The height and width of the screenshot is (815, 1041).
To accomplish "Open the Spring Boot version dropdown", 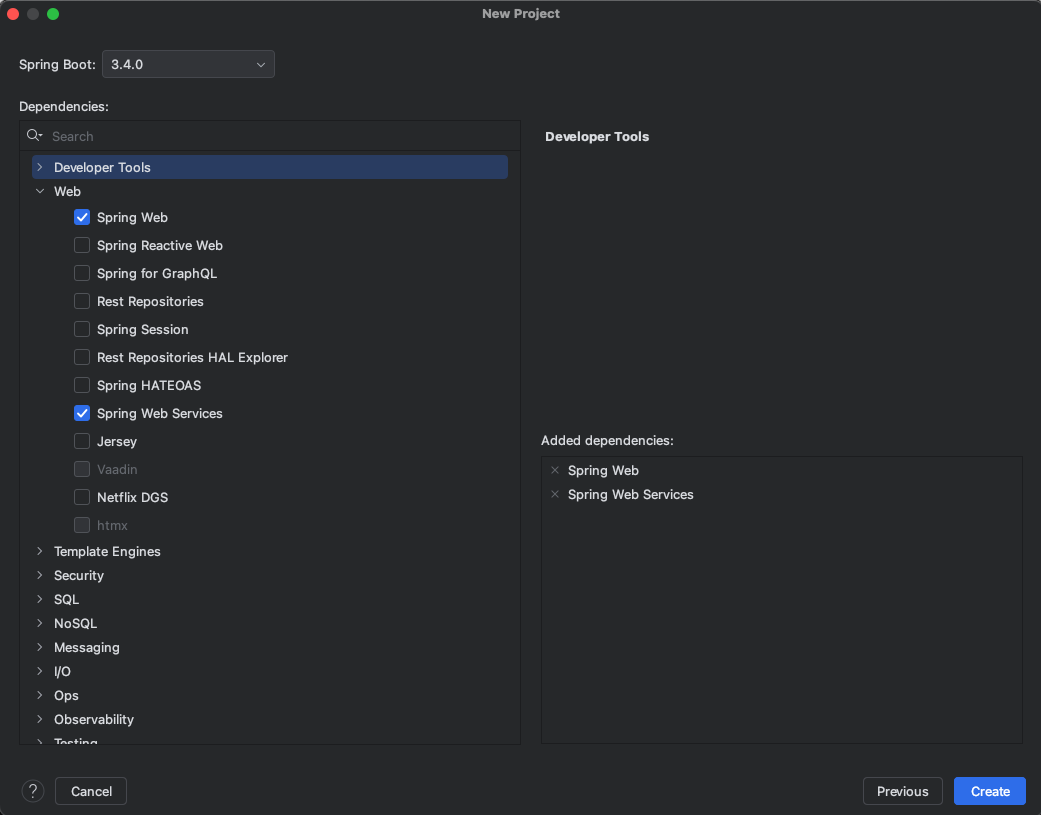I will point(188,64).
